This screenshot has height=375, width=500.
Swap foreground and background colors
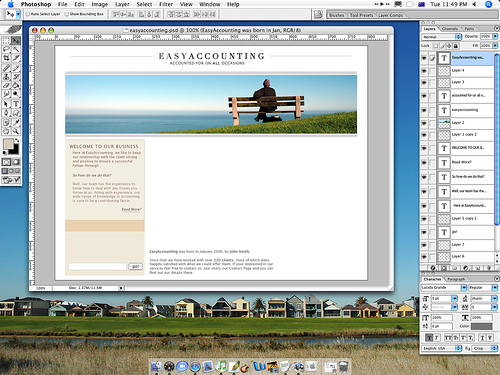(x=17, y=141)
